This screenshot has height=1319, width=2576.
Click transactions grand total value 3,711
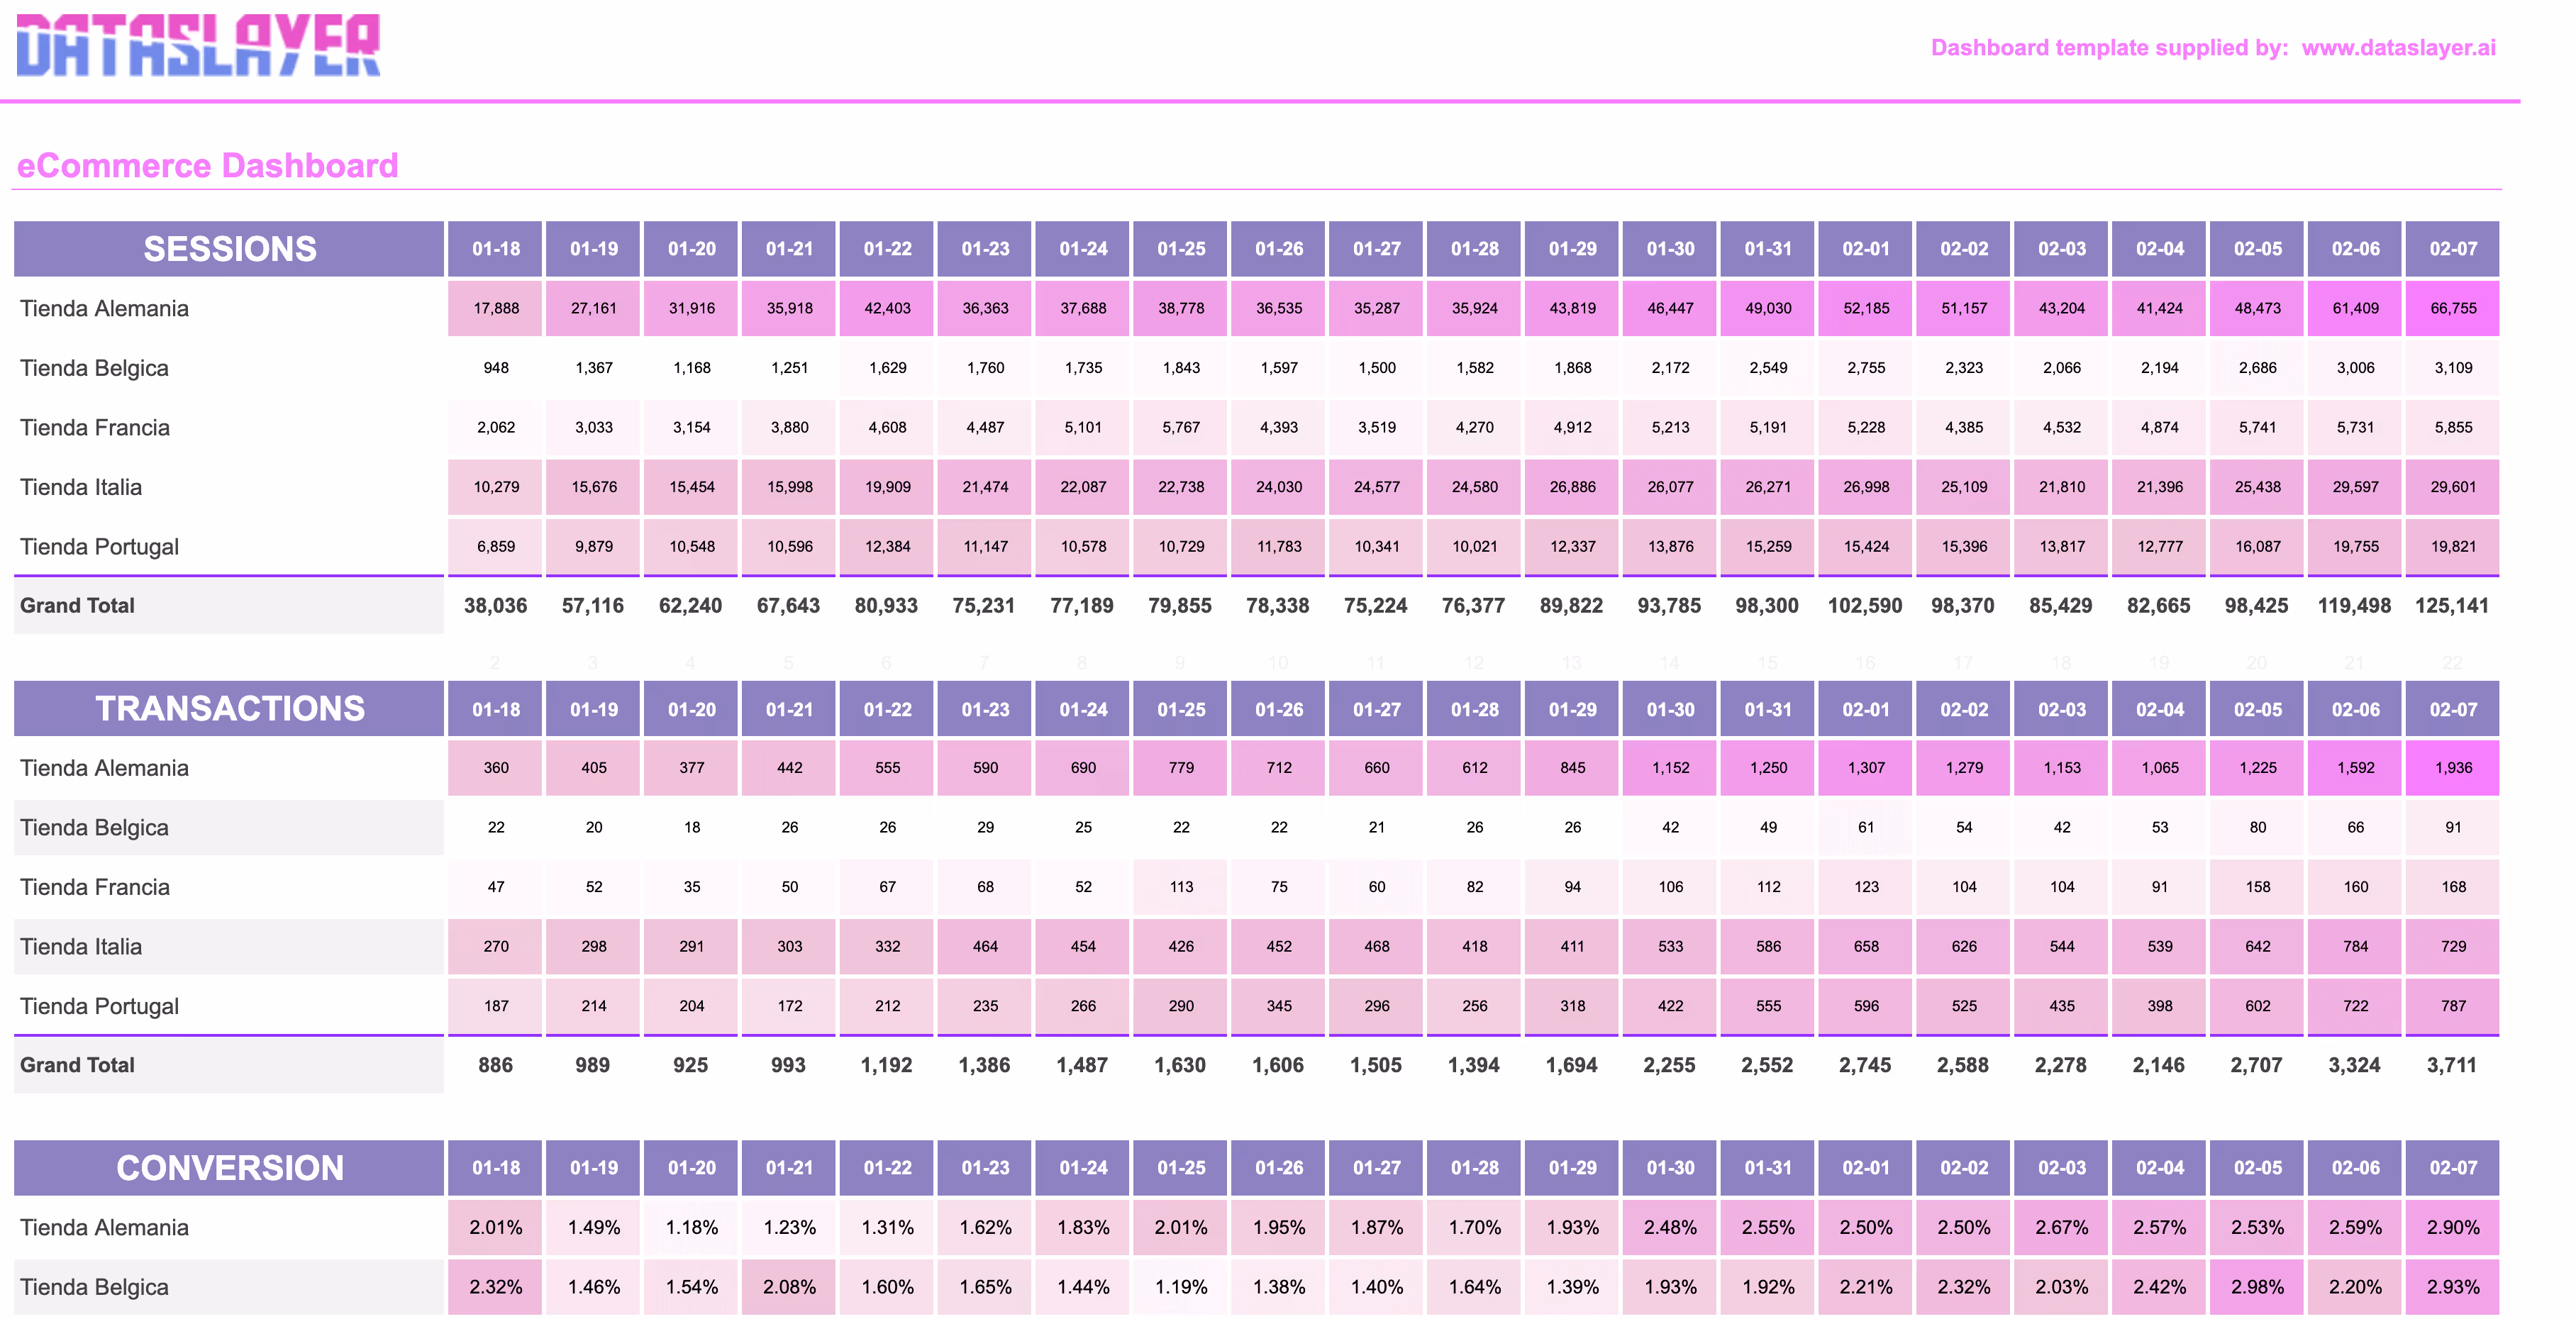[x=2451, y=1065]
